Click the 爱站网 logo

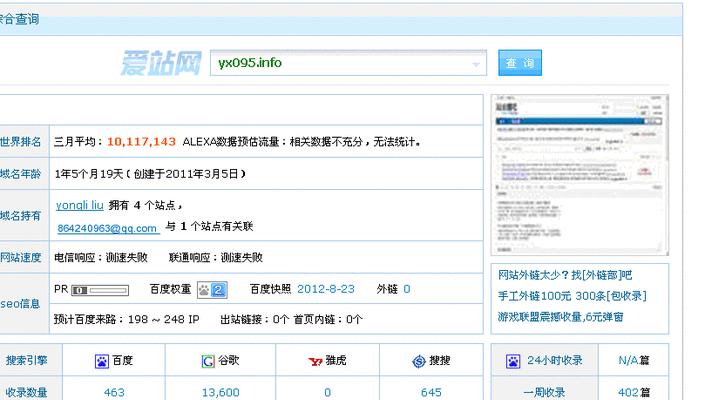pos(161,63)
